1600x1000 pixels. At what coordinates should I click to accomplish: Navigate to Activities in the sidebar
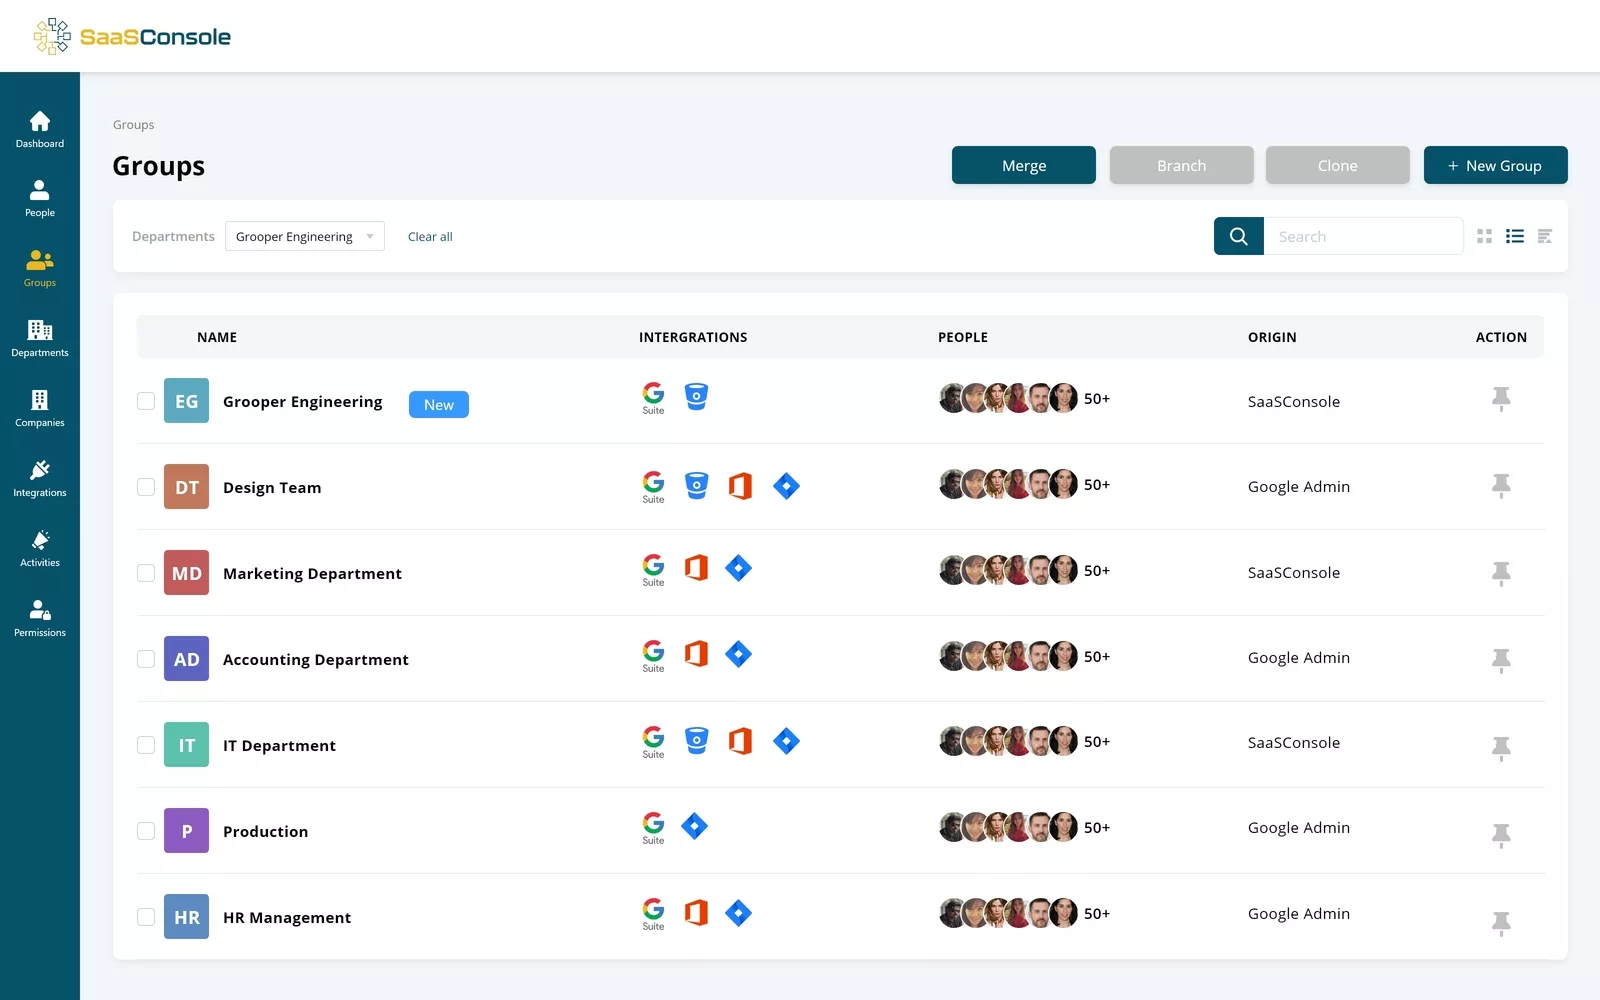pos(40,548)
